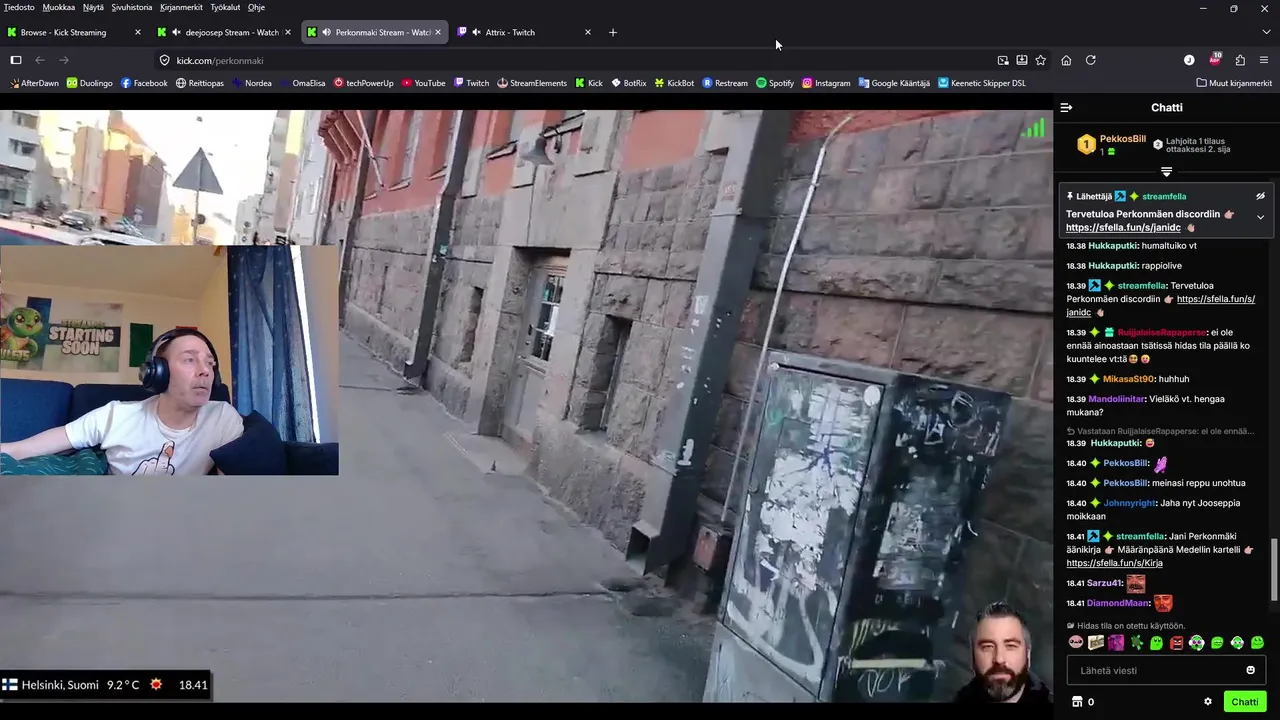Go back with the back arrow

point(40,60)
